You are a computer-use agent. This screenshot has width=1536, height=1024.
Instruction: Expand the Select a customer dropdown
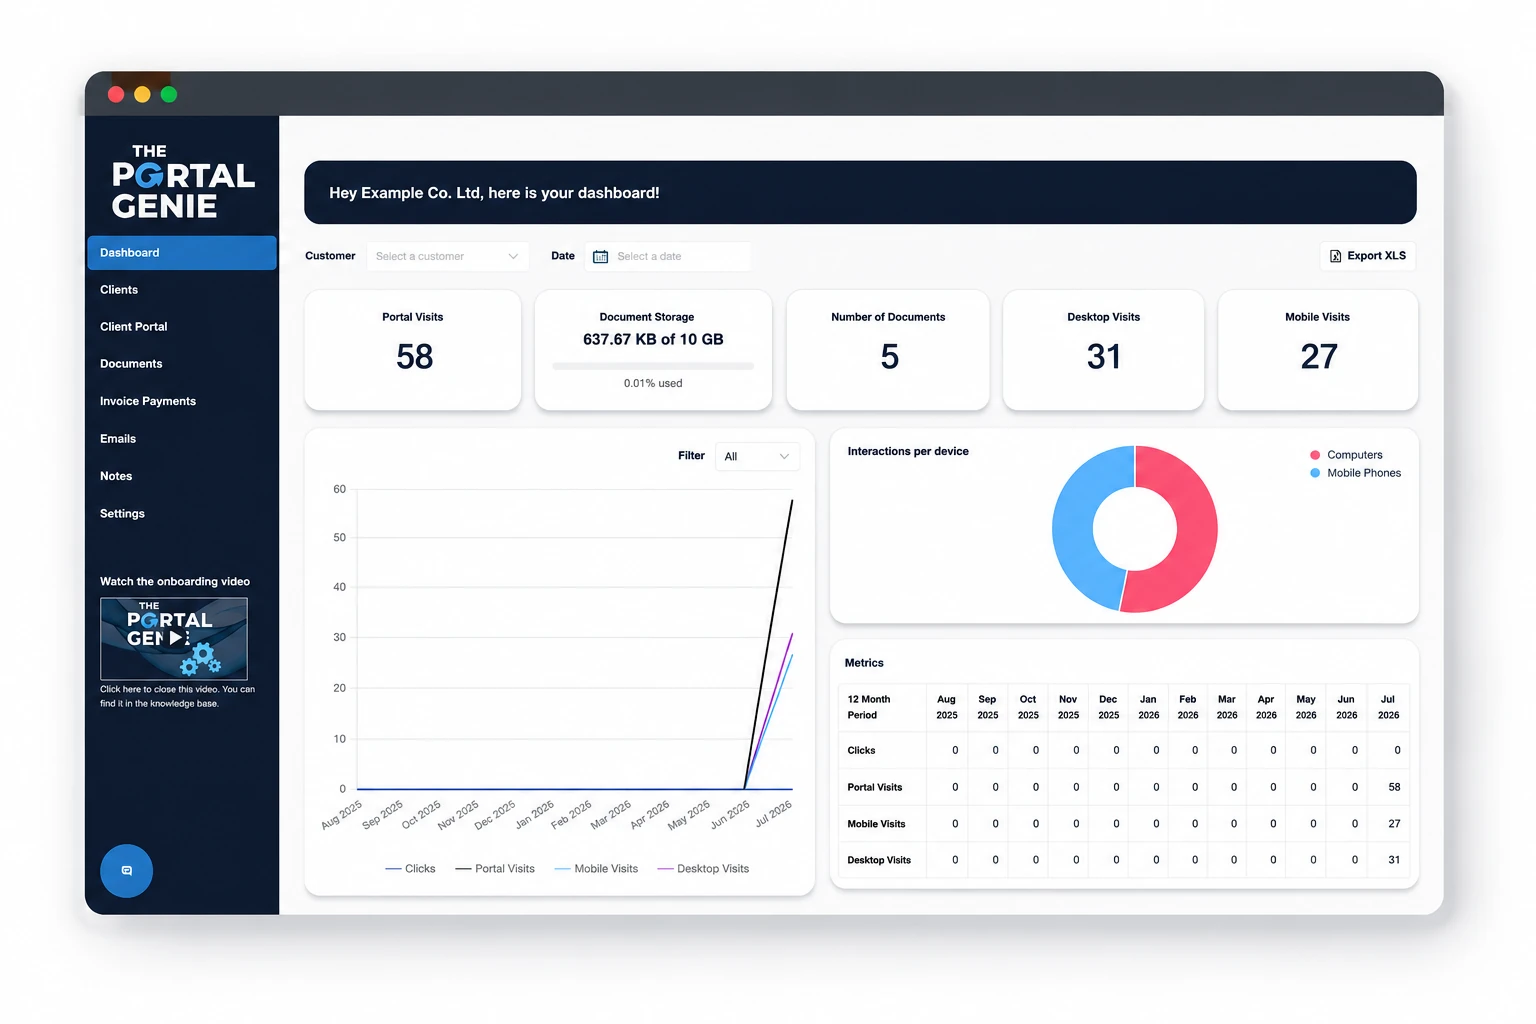tap(447, 257)
